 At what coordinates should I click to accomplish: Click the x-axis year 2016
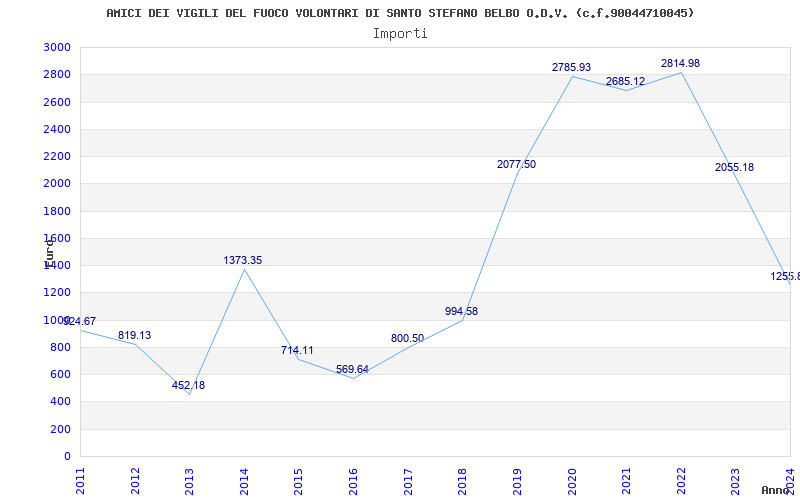[x=353, y=481]
